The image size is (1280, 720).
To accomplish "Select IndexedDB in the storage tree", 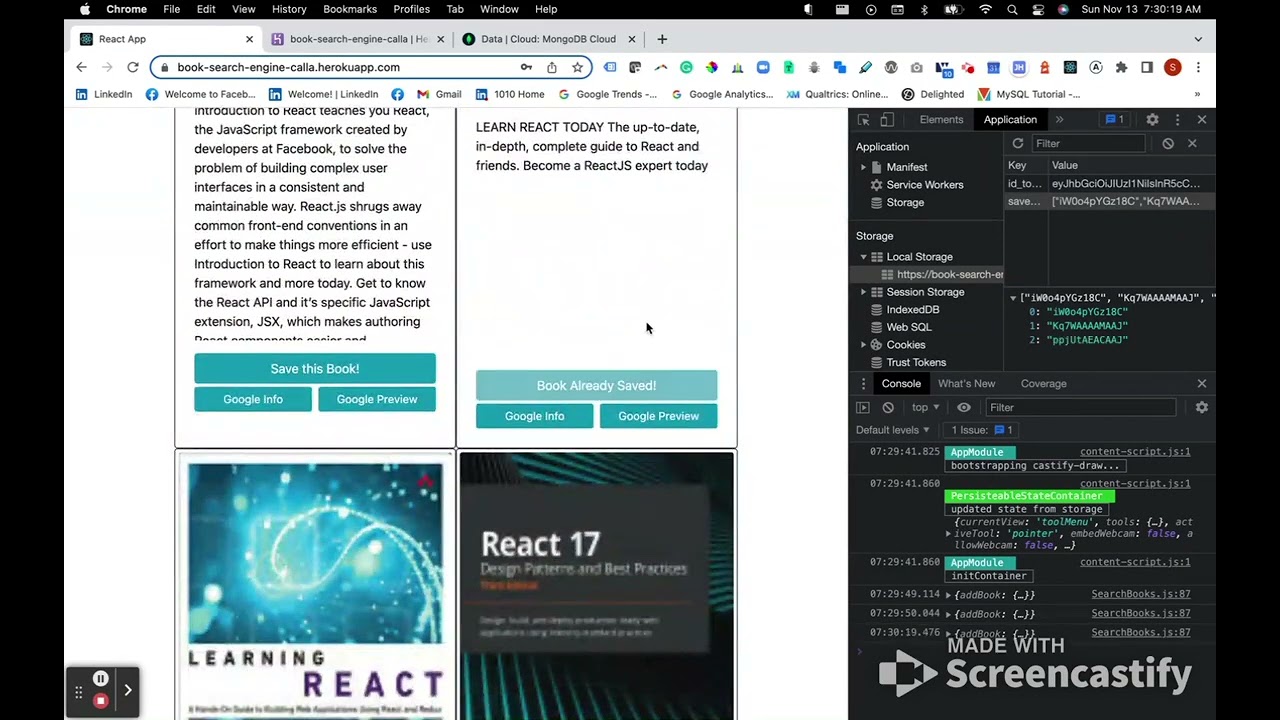I will click(912, 310).
